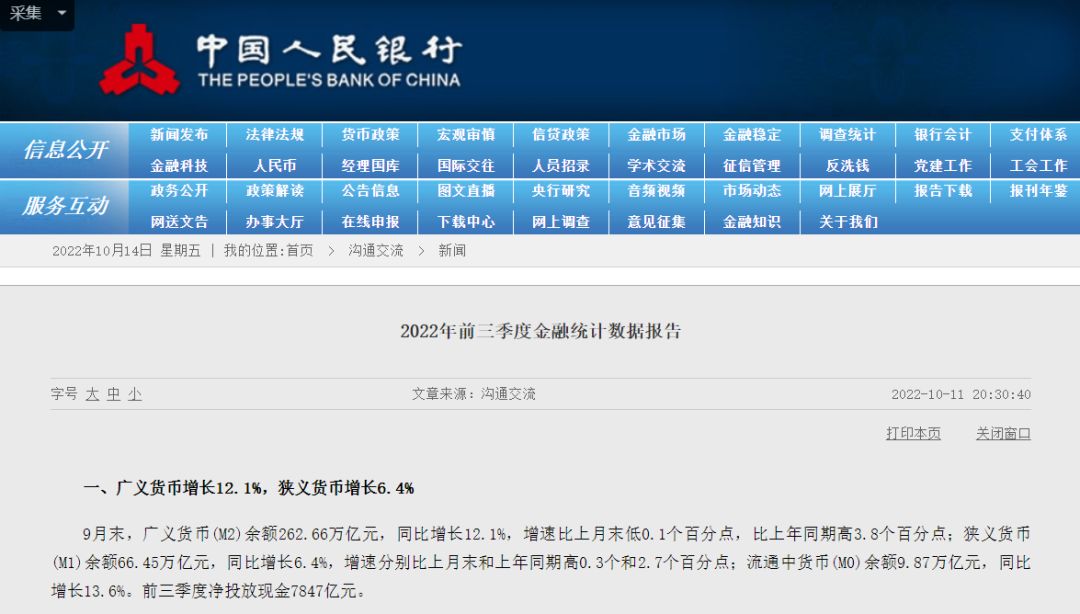Image resolution: width=1080 pixels, height=614 pixels.
Task: Click the 关闭窗口 link
Action: click(x=1003, y=431)
